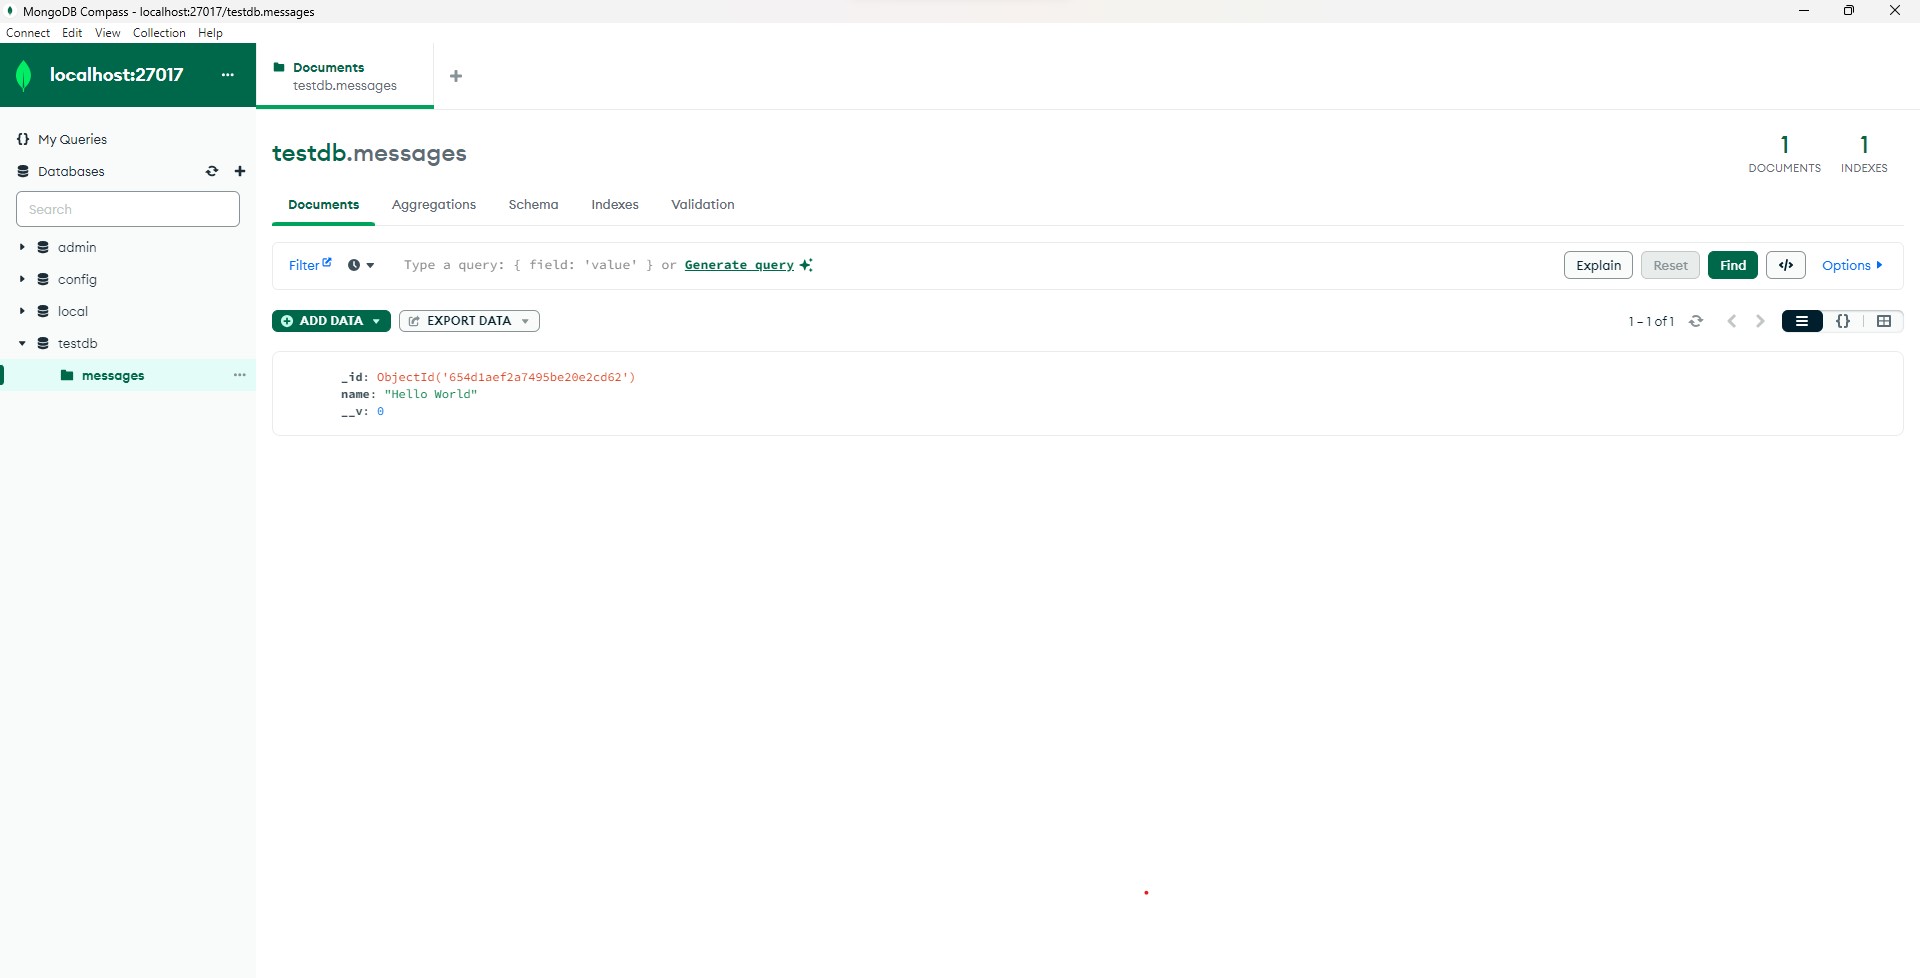Screen dimensions: 1920x978
Task: Open the localhost:27017 connection options ellipsis
Action: click(x=228, y=75)
